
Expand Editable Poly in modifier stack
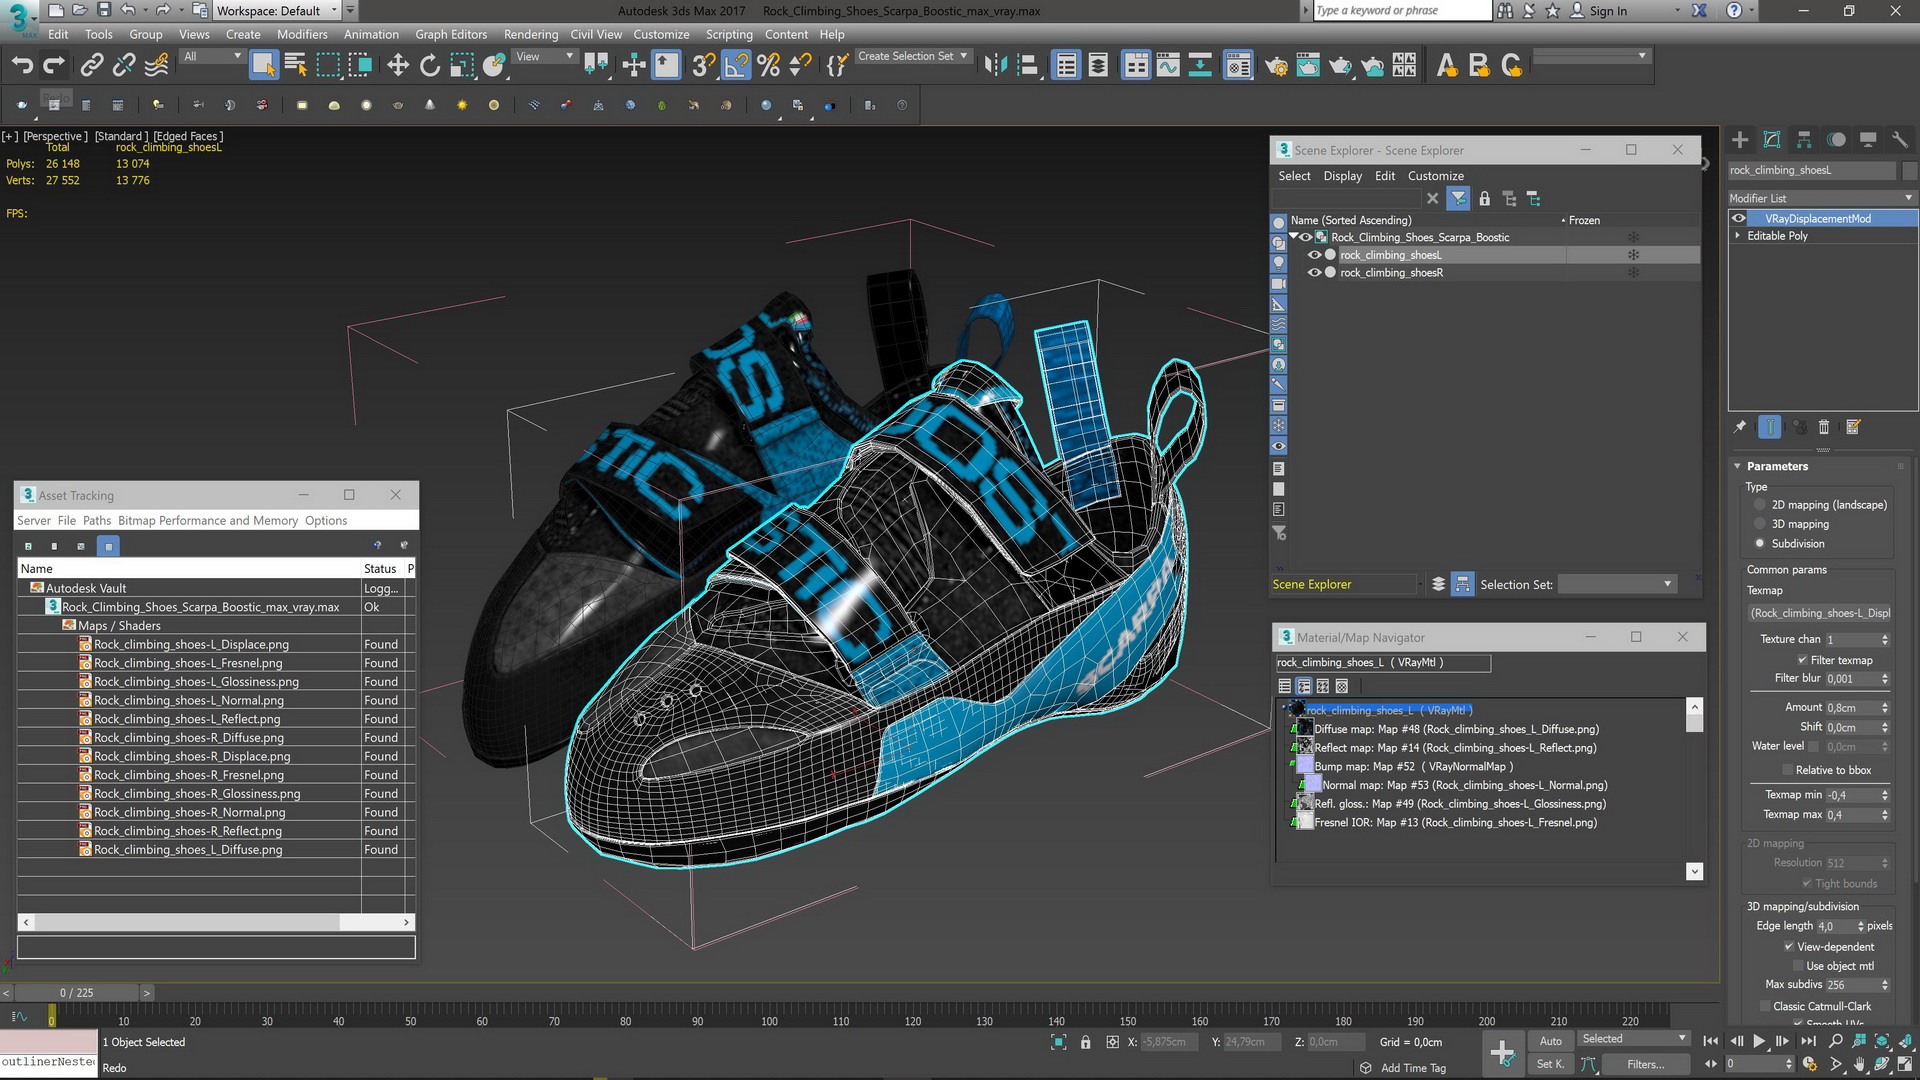point(1738,236)
